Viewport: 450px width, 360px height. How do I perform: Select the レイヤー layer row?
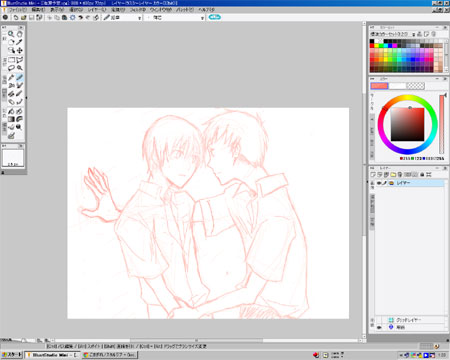coord(410,183)
